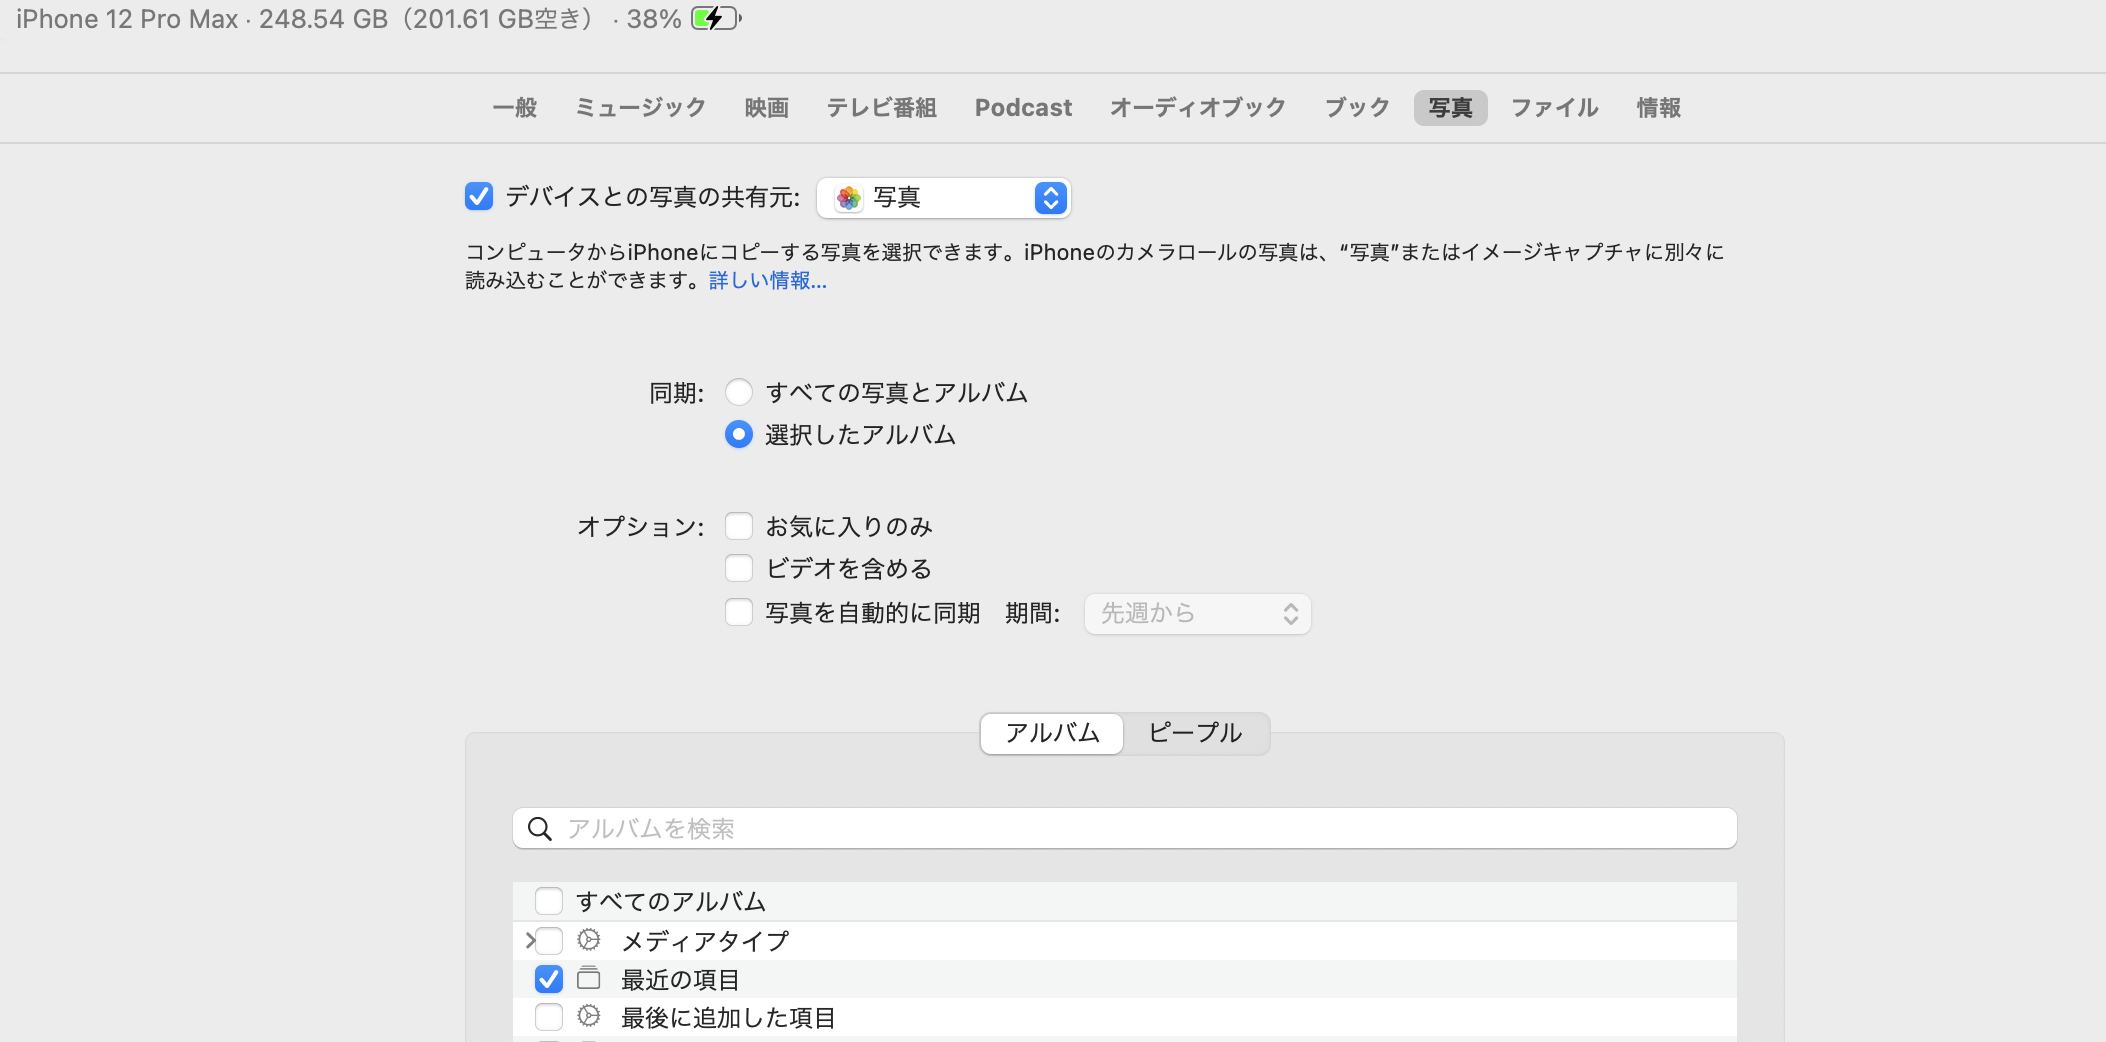Select the 選択したアルバム radio button
Image resolution: width=2106 pixels, height=1042 pixels.
[739, 434]
